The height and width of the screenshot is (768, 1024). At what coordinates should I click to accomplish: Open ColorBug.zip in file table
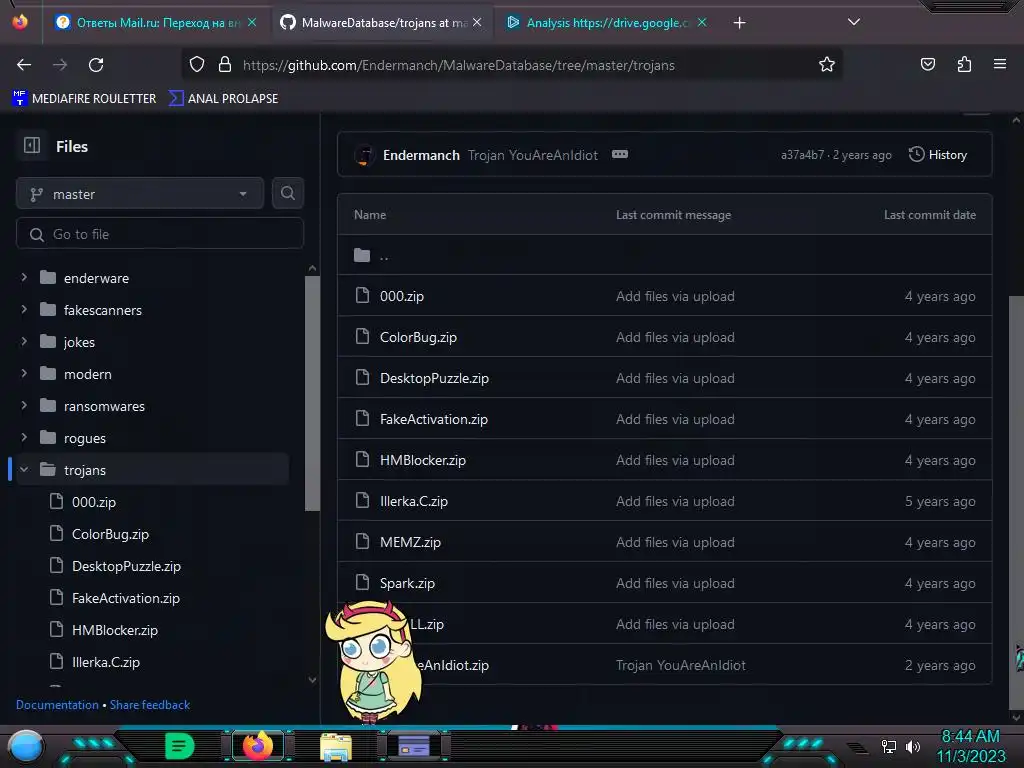418,337
